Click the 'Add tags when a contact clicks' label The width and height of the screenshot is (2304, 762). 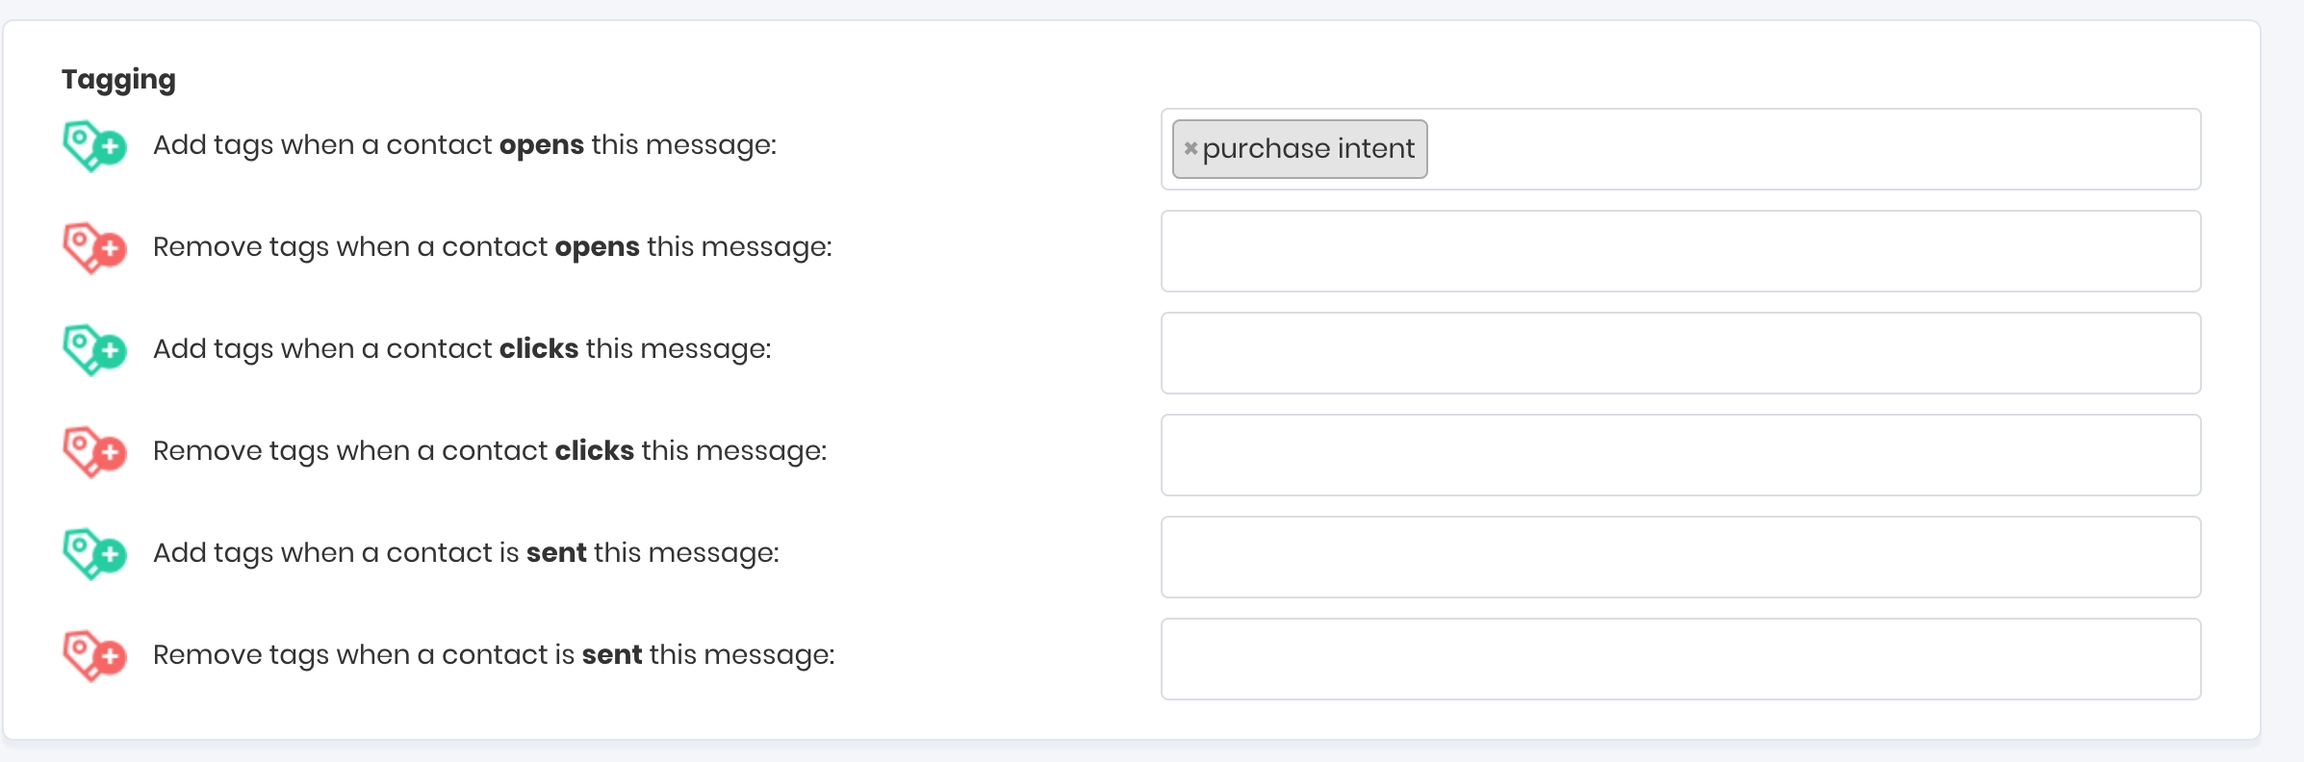pos(461,349)
